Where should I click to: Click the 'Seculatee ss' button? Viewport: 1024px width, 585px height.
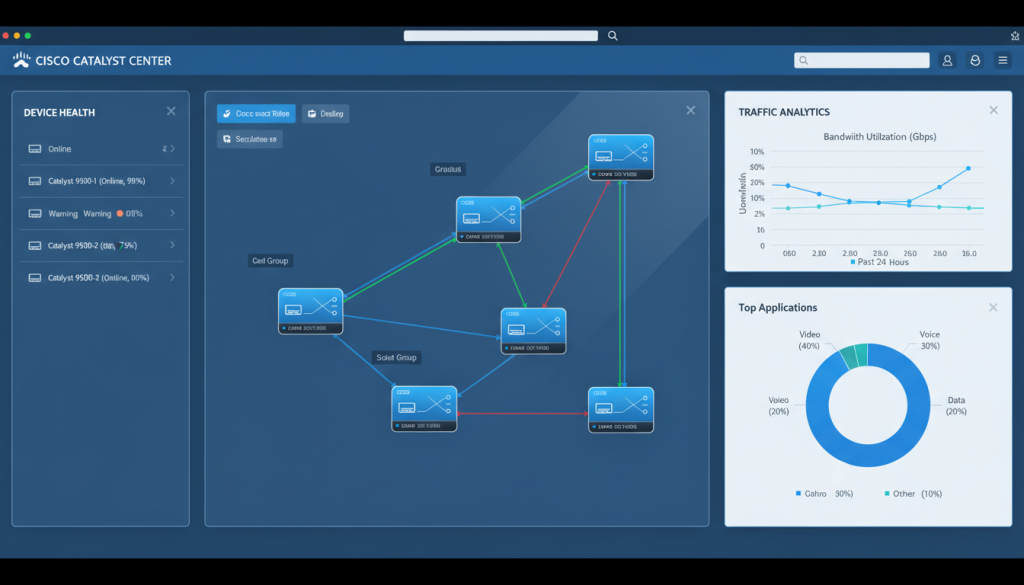point(249,139)
